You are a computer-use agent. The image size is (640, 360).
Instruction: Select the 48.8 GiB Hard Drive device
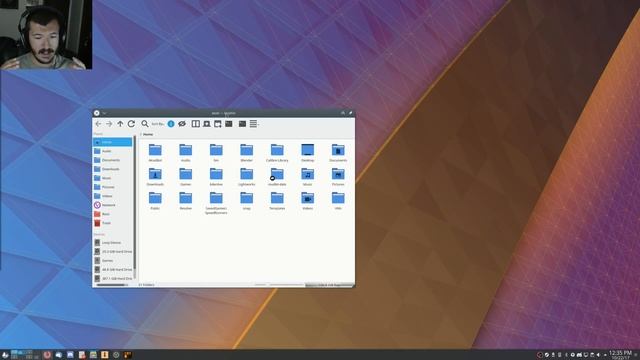coord(113,269)
